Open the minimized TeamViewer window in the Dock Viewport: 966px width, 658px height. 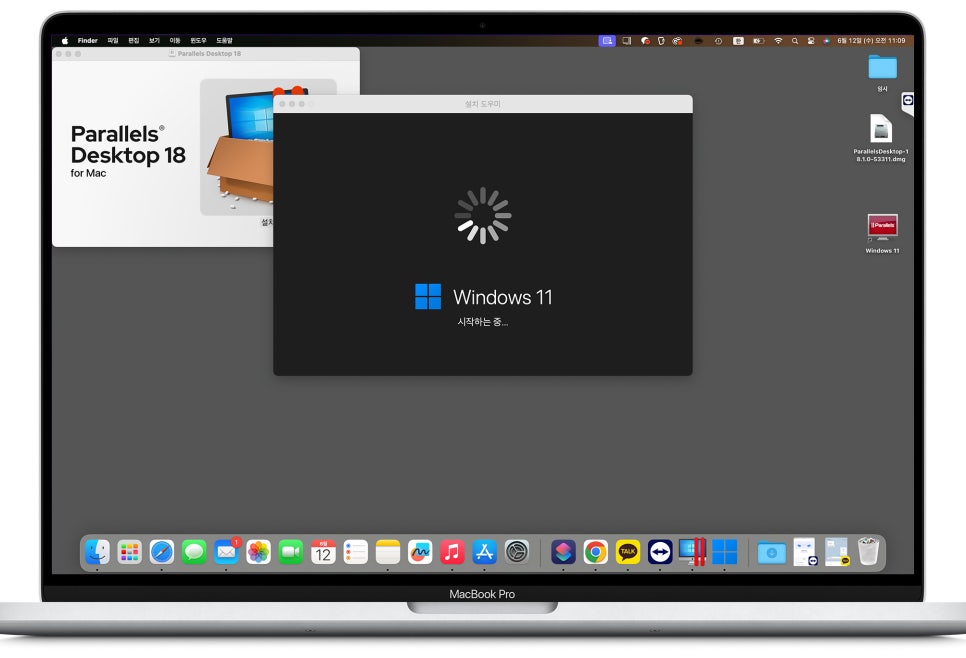[805, 552]
